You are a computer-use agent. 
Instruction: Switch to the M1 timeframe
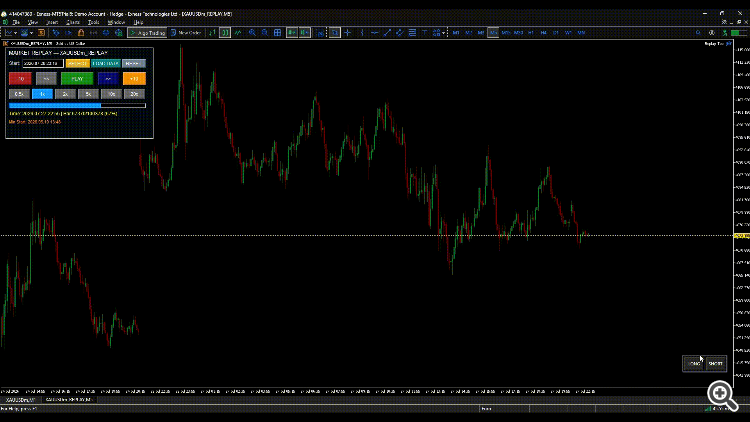pyautogui.click(x=456, y=33)
